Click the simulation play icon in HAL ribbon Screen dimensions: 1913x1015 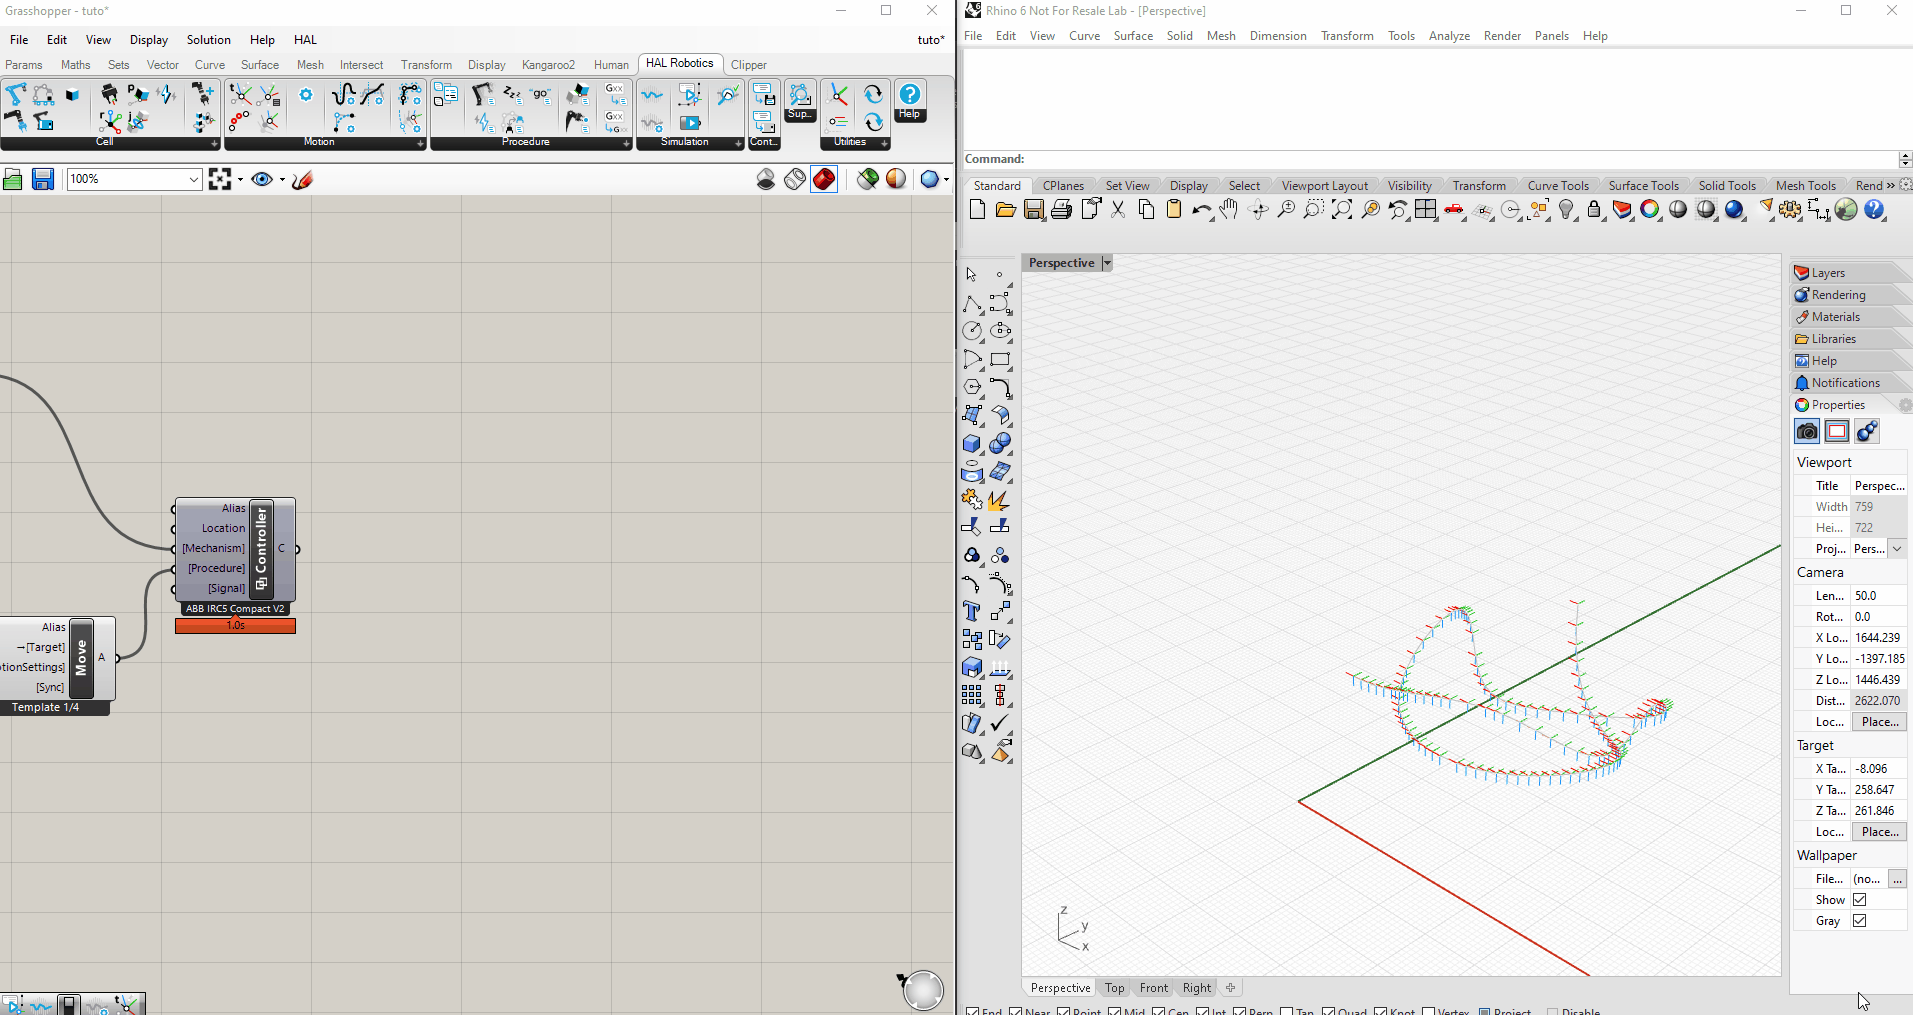[x=690, y=122]
